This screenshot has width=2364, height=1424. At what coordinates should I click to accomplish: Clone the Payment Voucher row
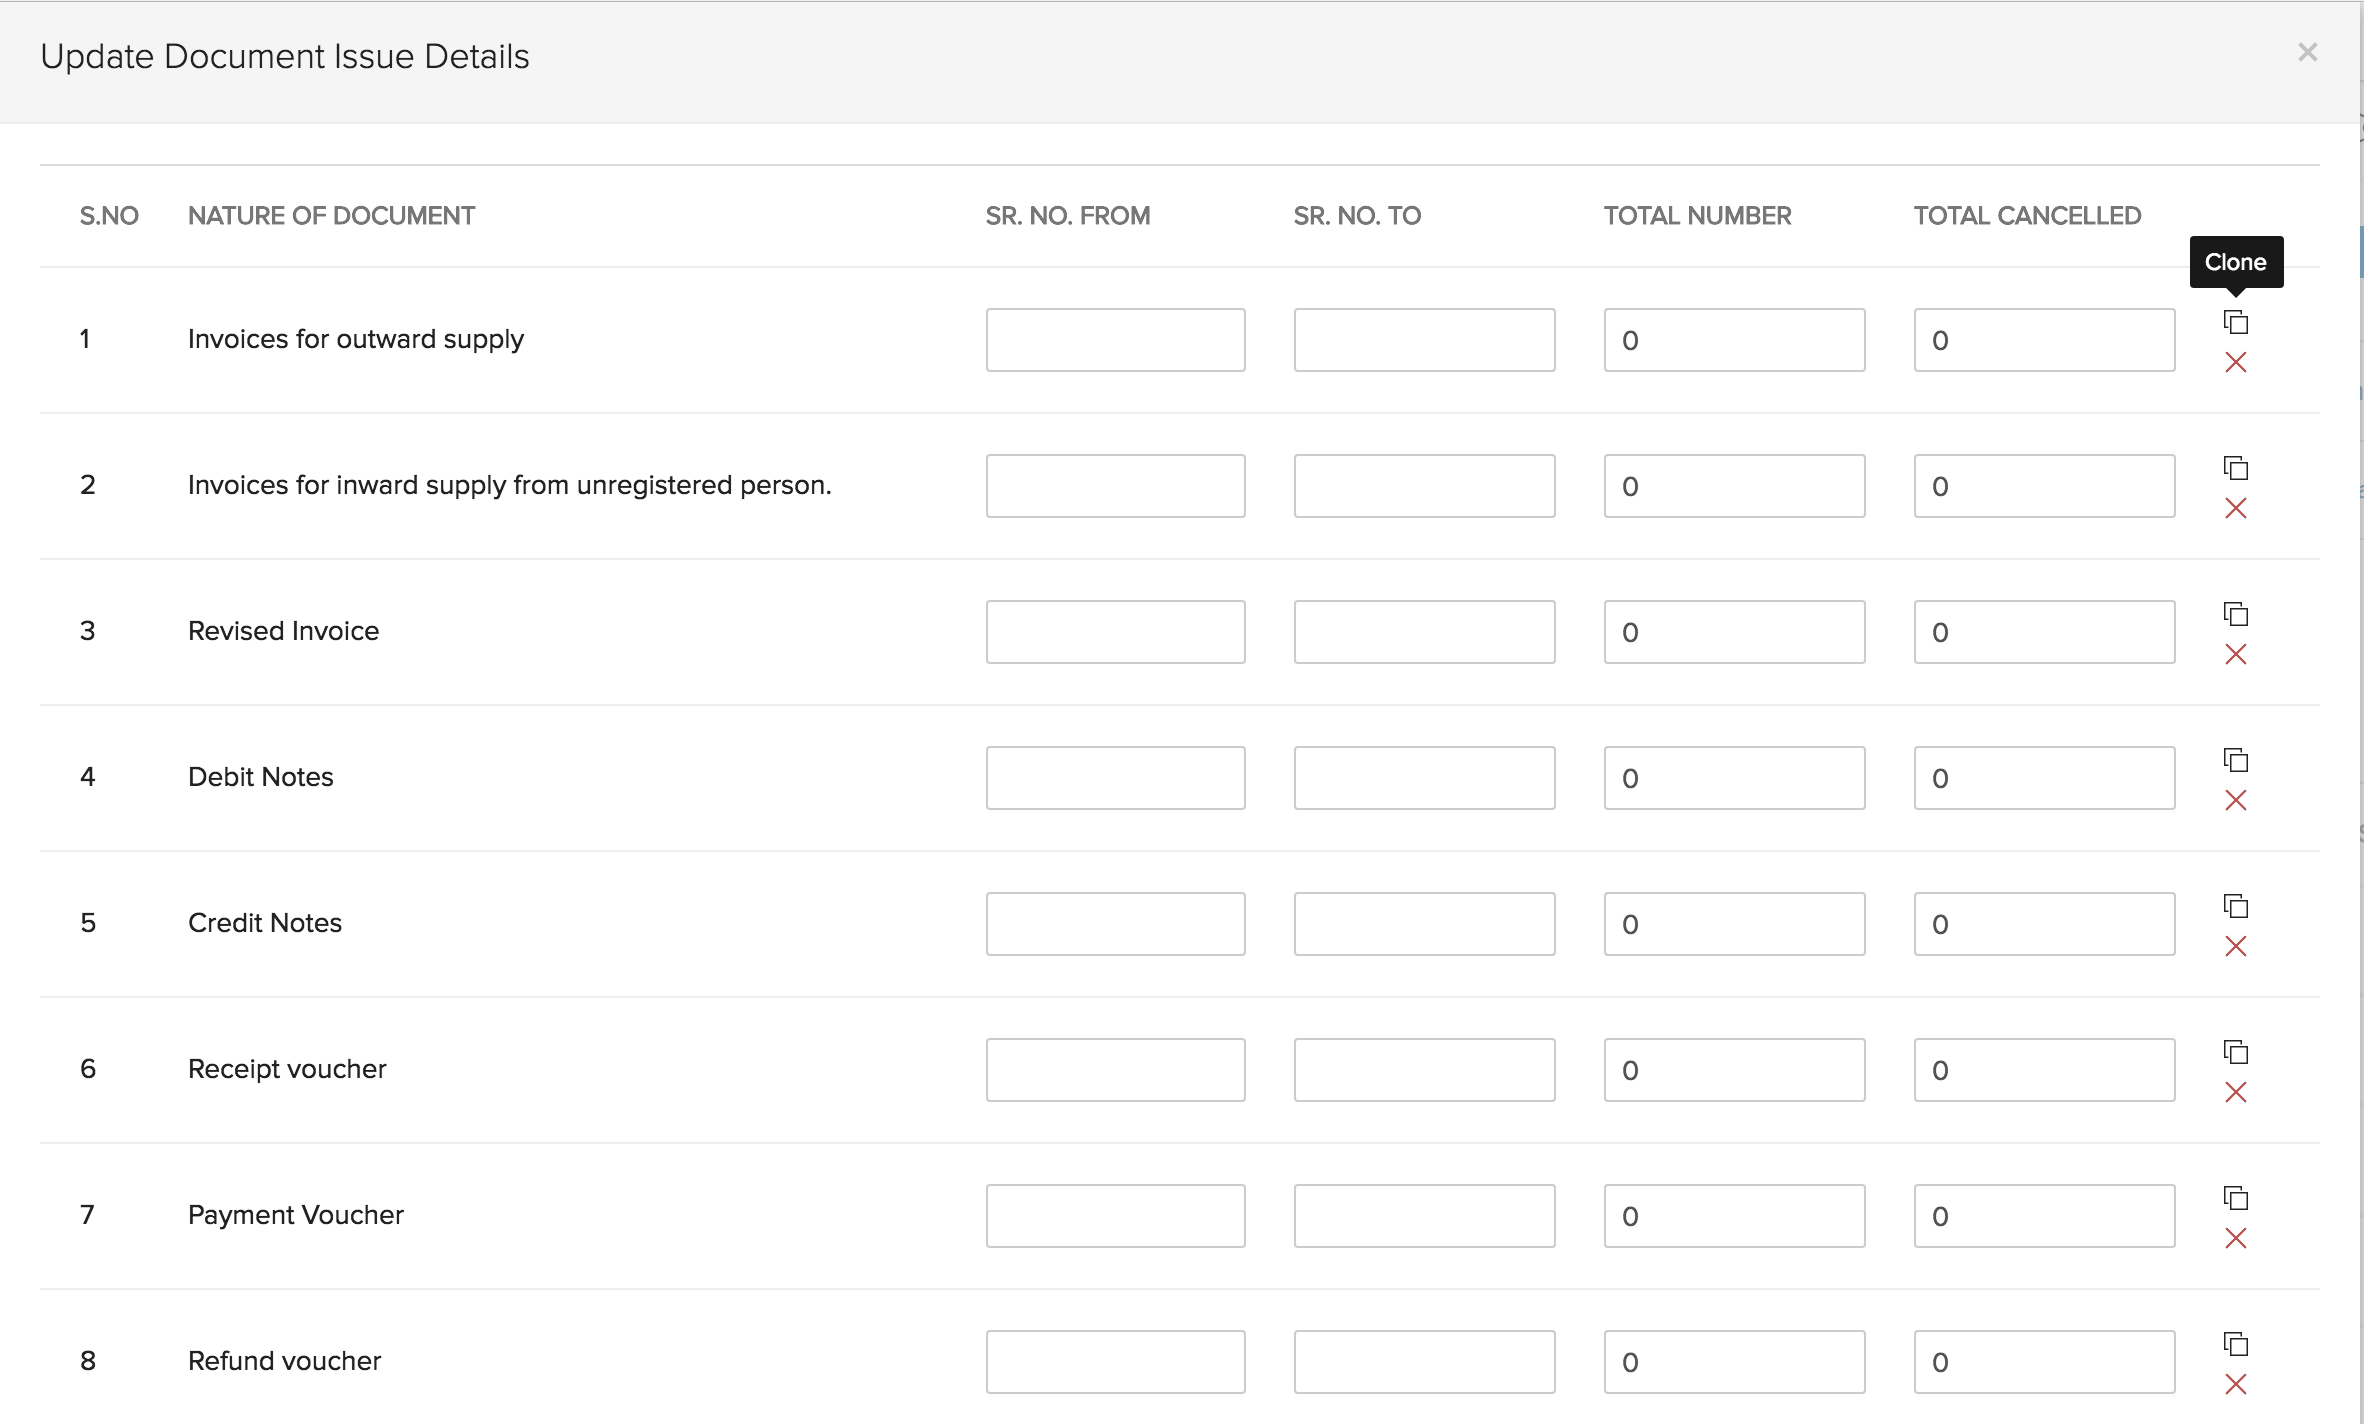(x=2235, y=1198)
